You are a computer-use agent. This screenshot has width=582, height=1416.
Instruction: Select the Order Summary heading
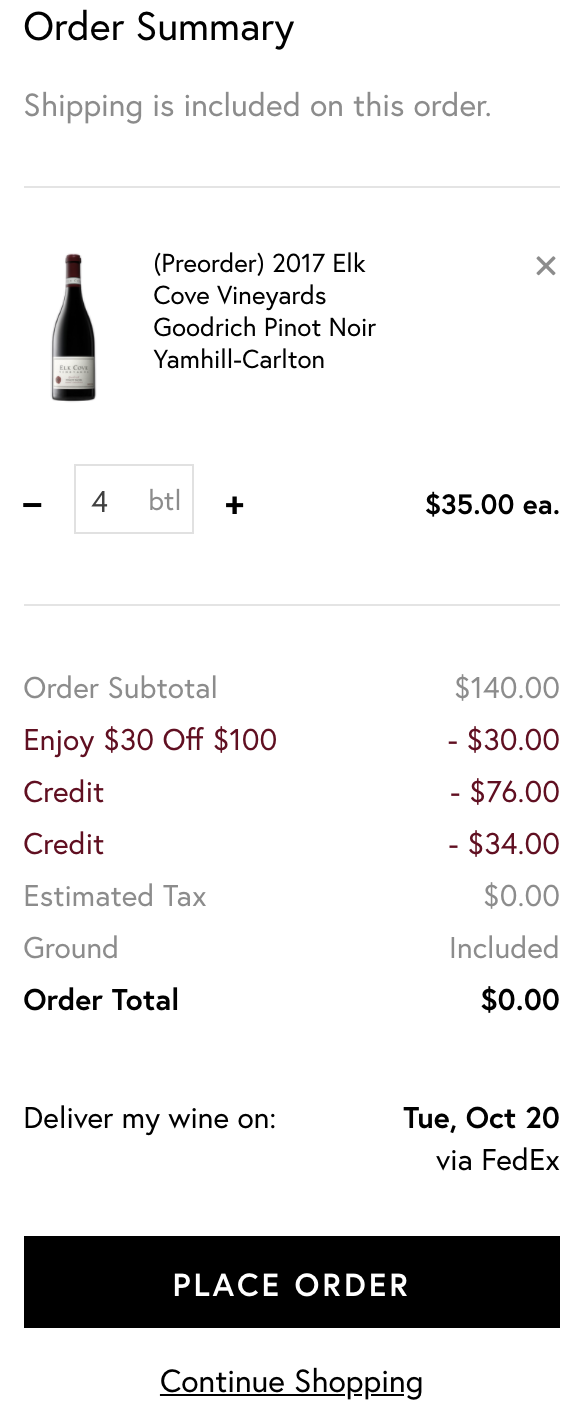click(x=159, y=28)
